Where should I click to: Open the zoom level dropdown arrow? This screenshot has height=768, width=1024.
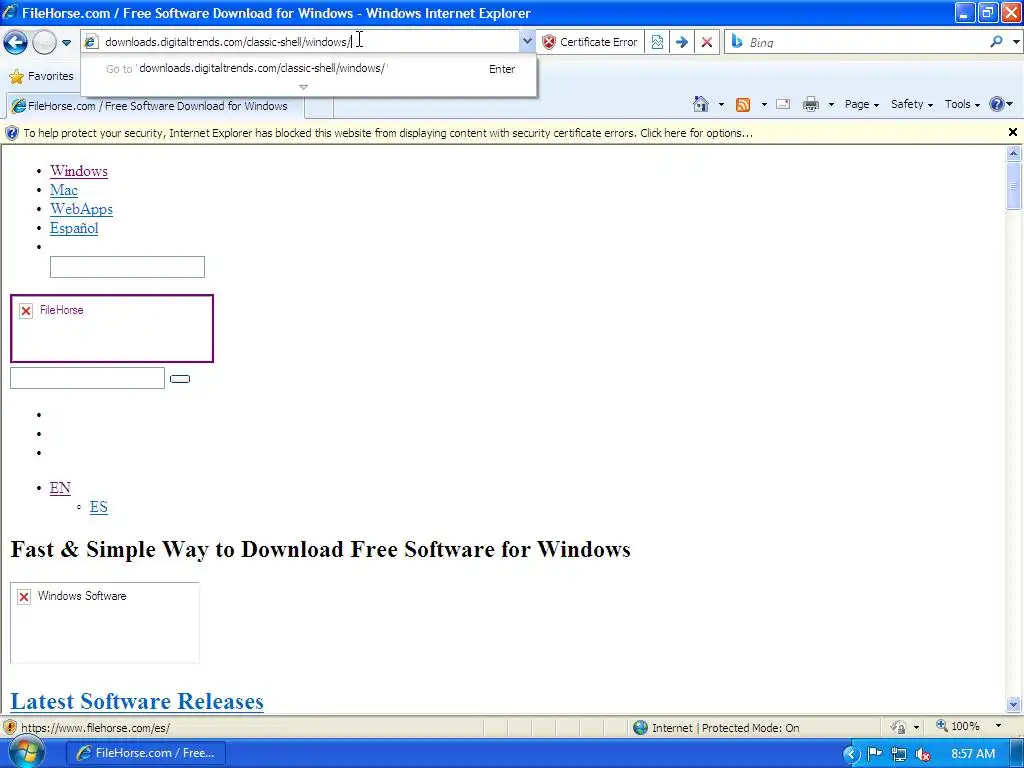pos(998,726)
